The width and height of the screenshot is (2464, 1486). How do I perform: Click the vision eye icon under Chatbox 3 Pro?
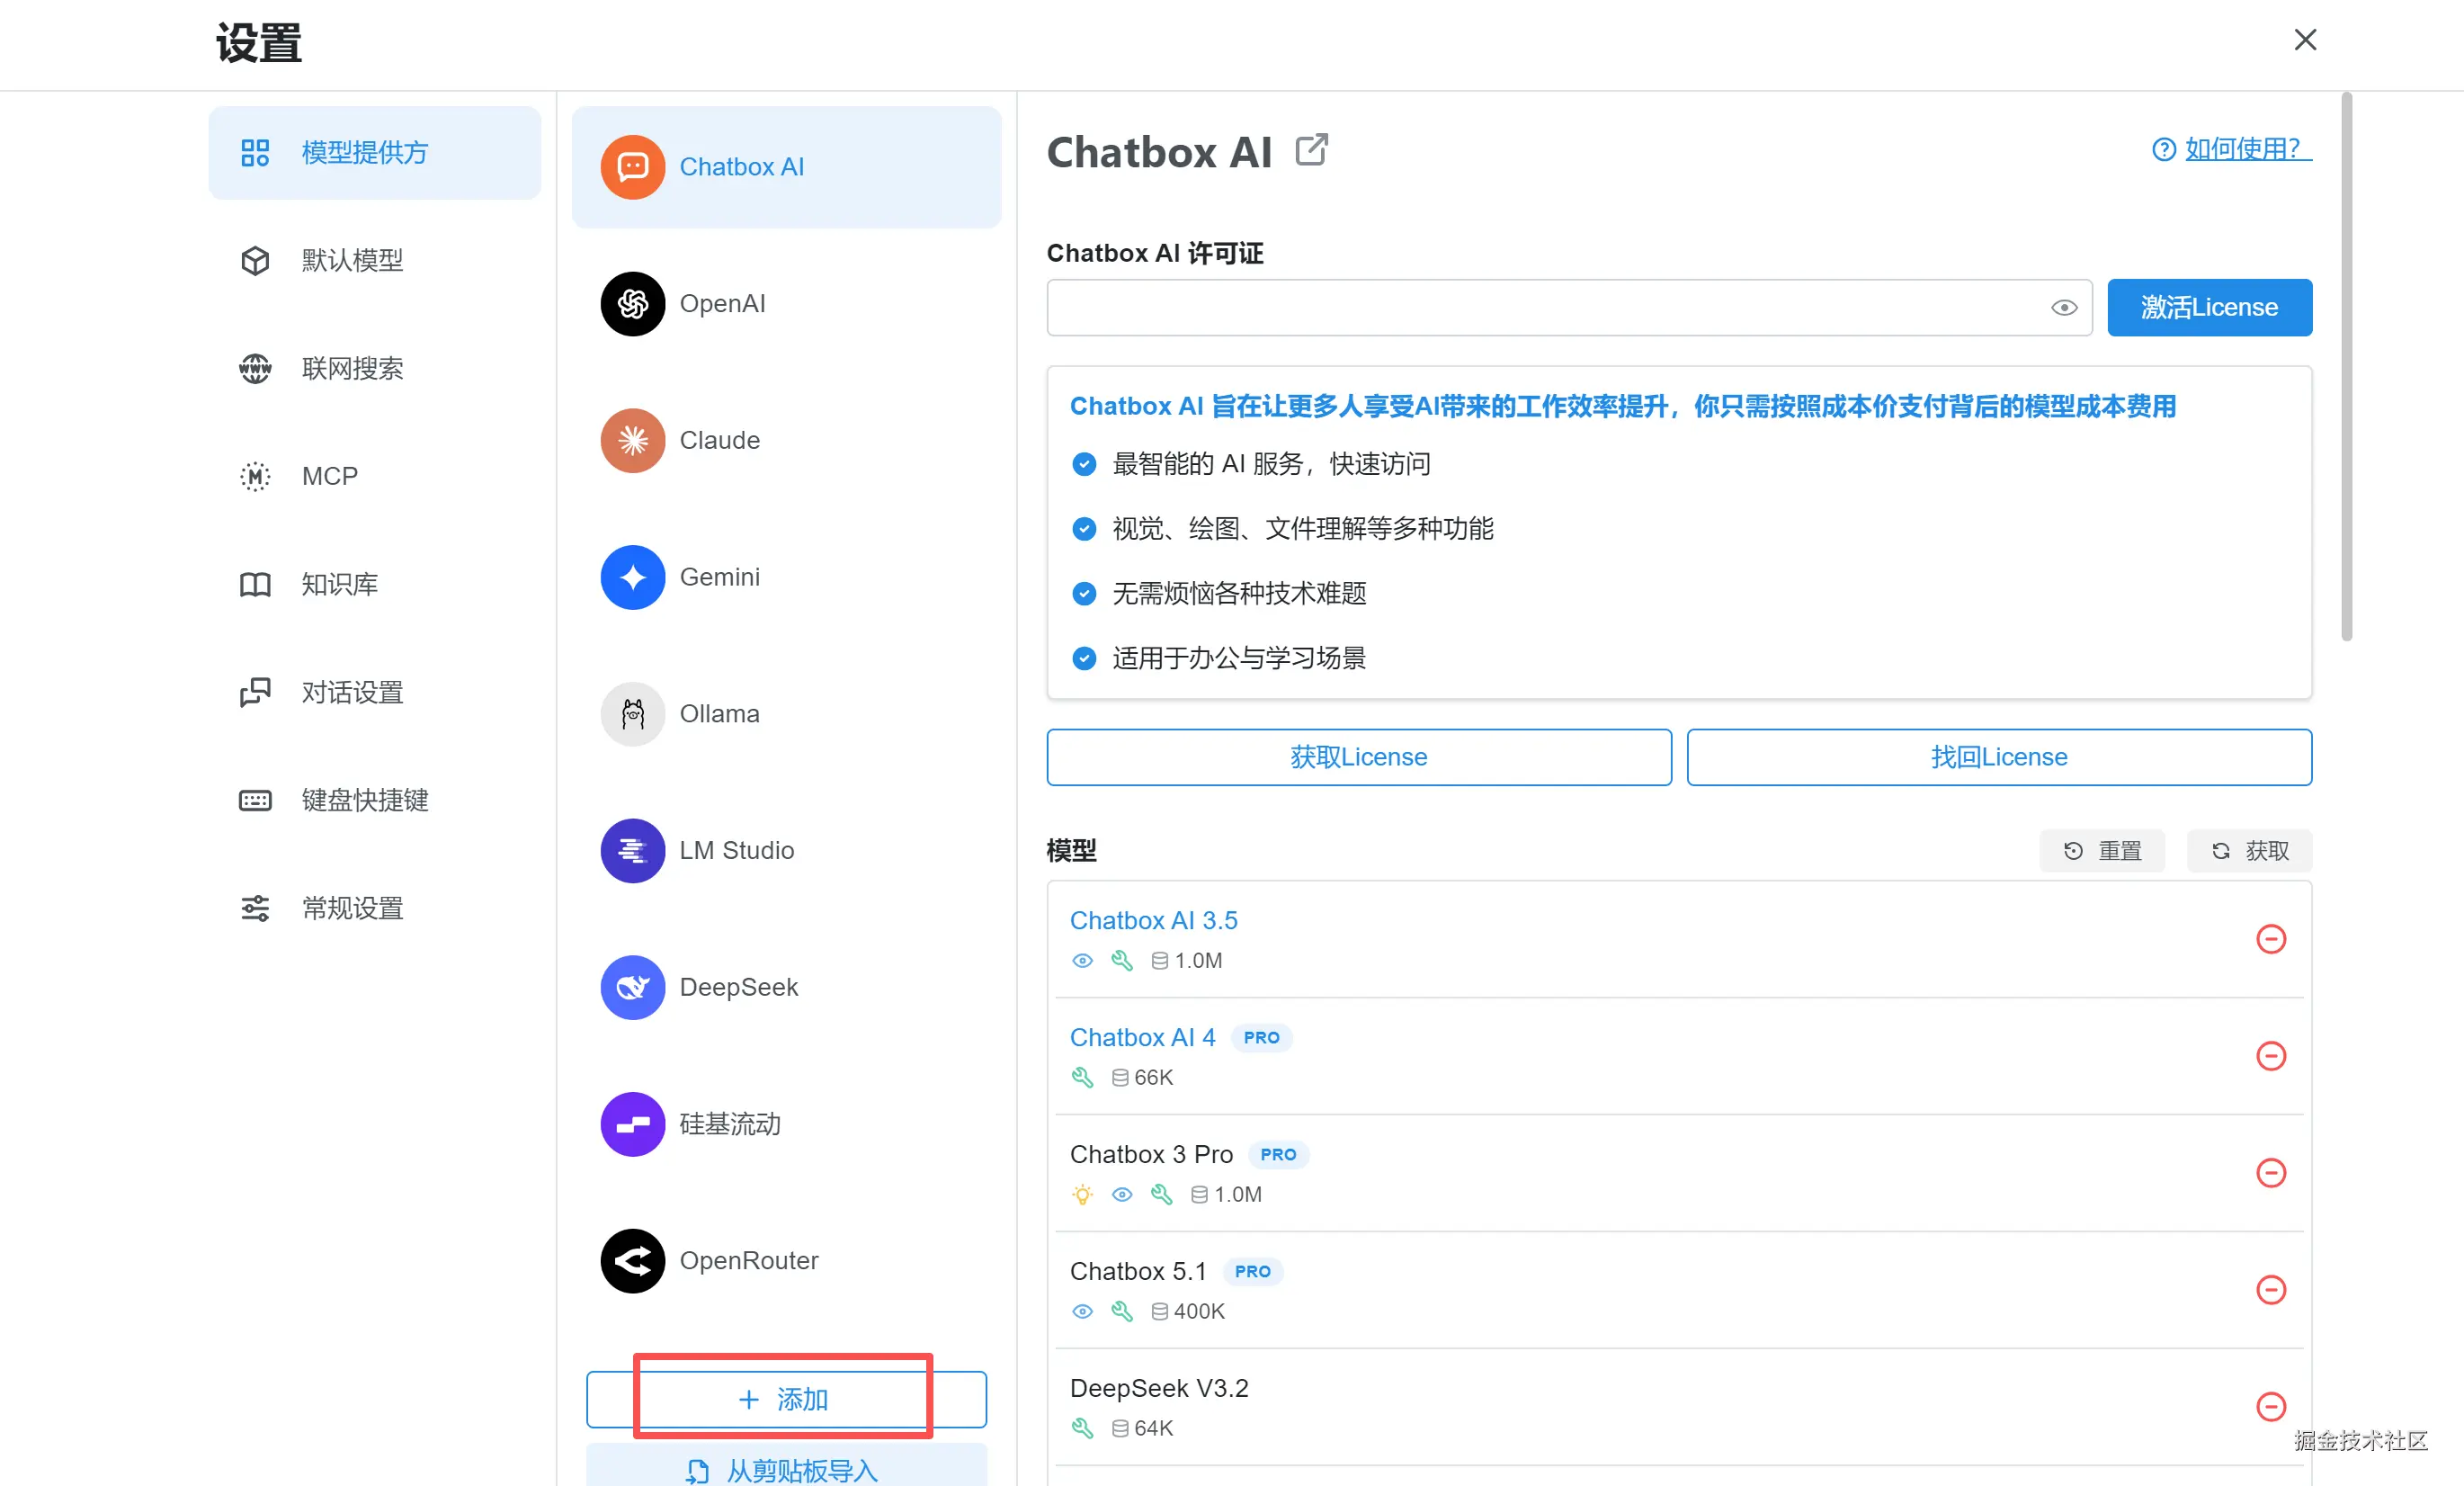tap(1122, 1195)
